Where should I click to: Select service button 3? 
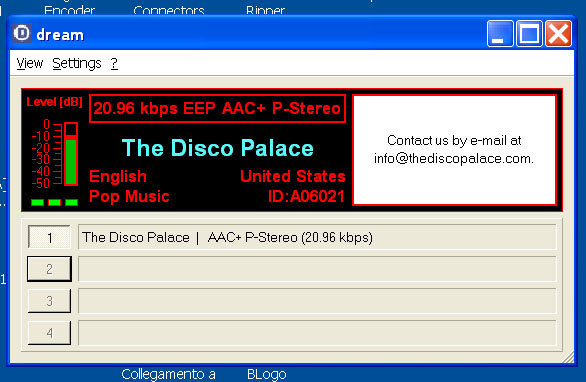(49, 301)
